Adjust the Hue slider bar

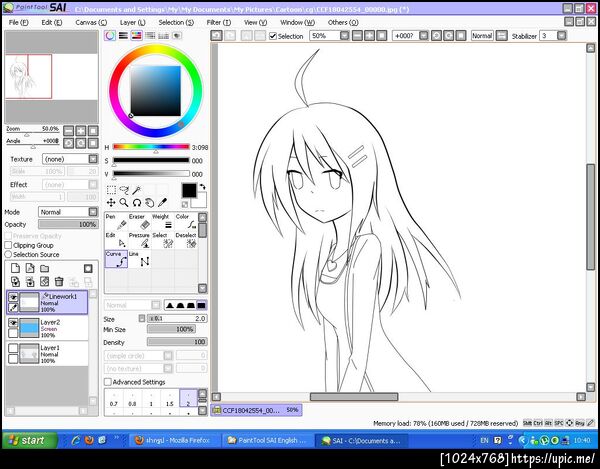[x=151, y=147]
